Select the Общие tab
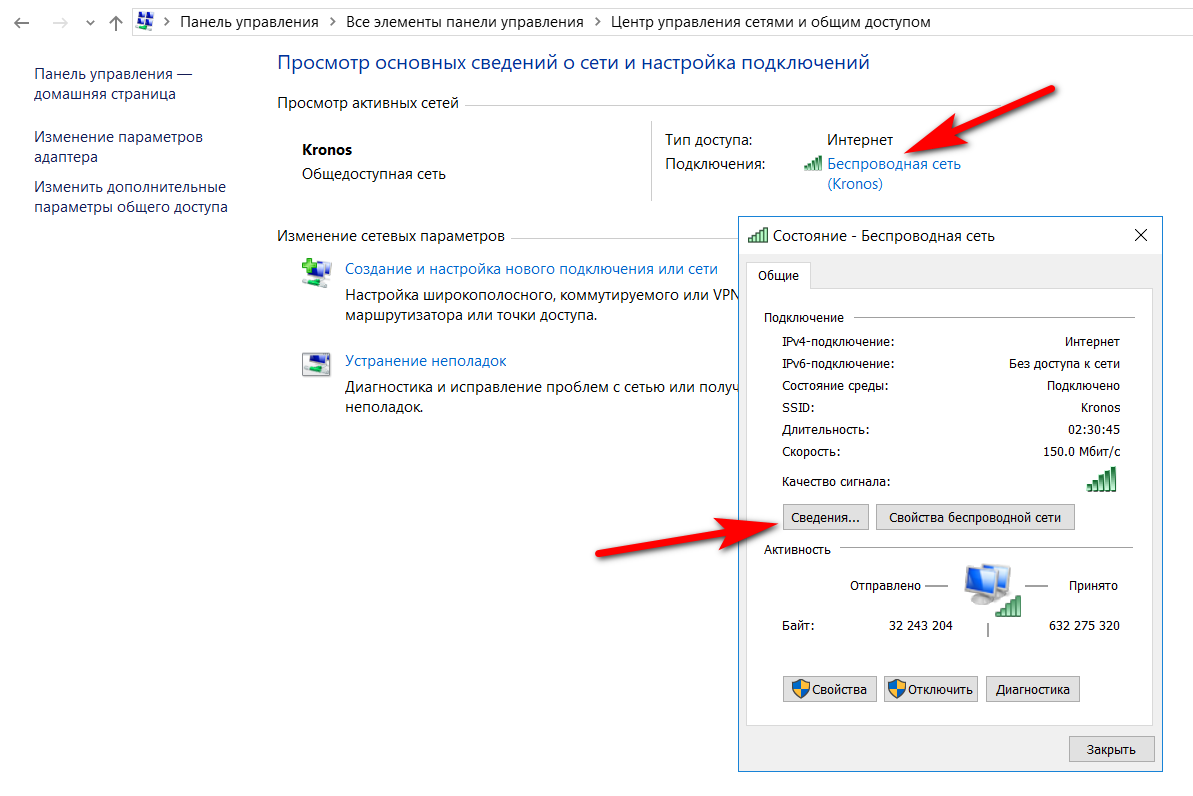1193x796 pixels. click(x=778, y=275)
